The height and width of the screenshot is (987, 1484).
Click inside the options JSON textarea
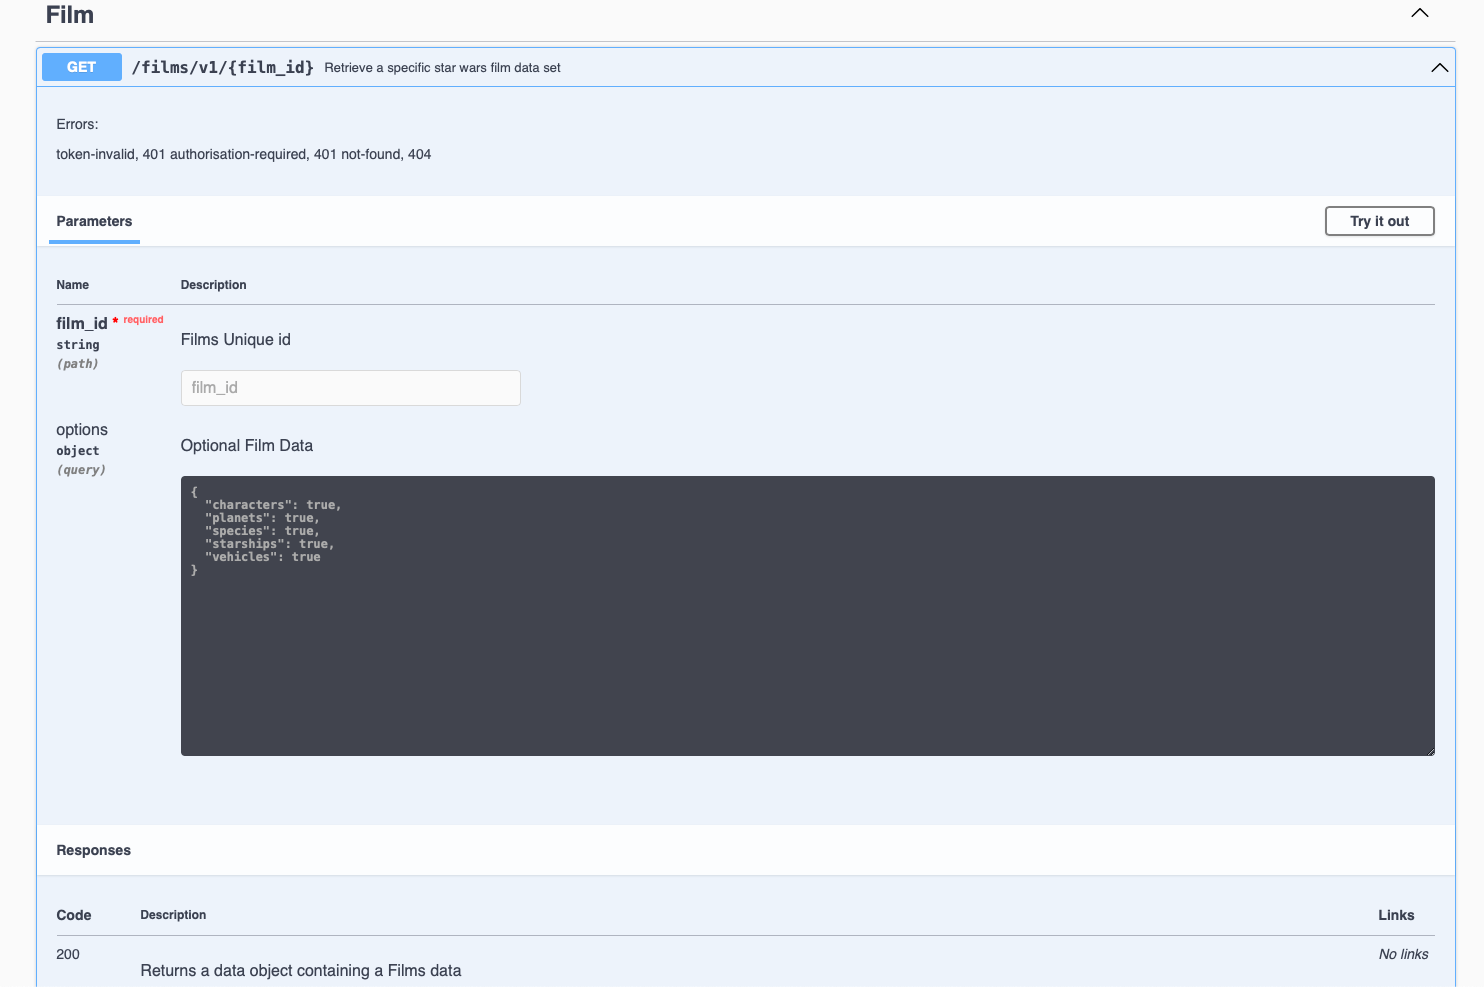click(807, 616)
